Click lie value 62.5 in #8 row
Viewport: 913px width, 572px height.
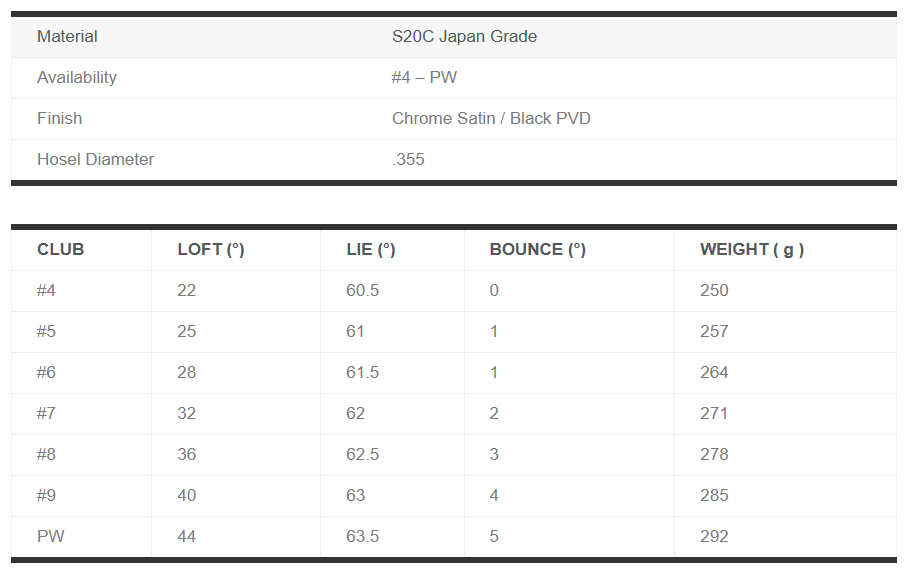[x=362, y=455]
